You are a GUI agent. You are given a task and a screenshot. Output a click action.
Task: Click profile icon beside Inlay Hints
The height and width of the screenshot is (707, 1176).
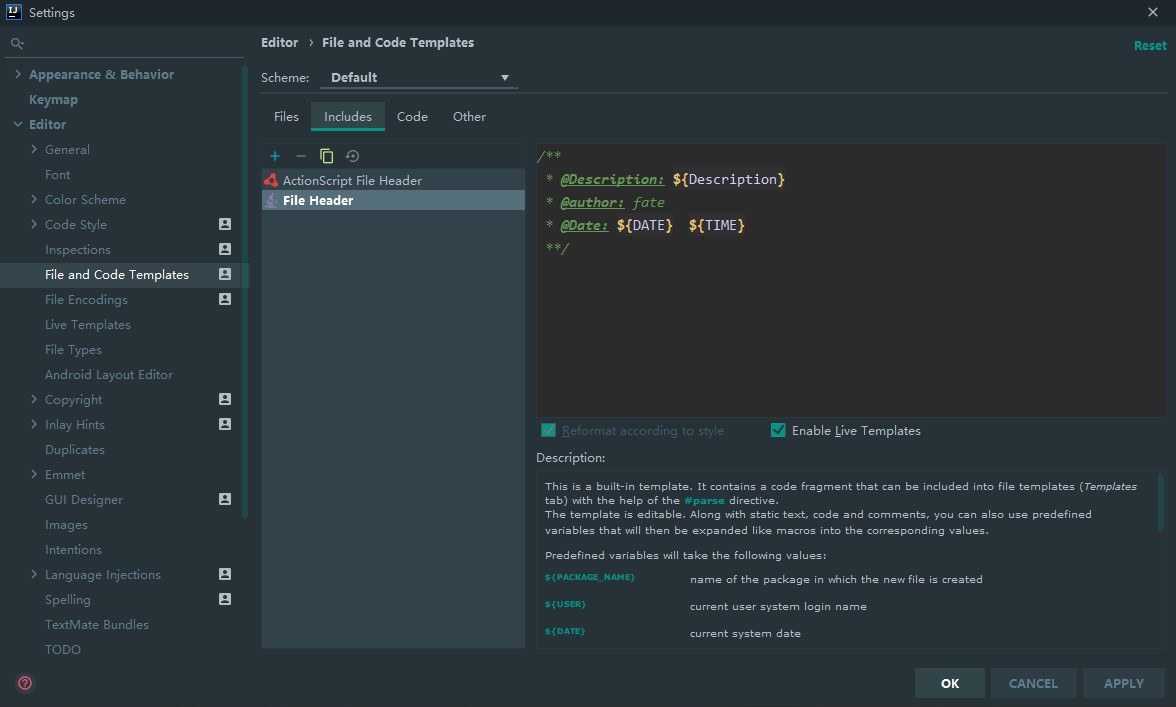point(225,424)
